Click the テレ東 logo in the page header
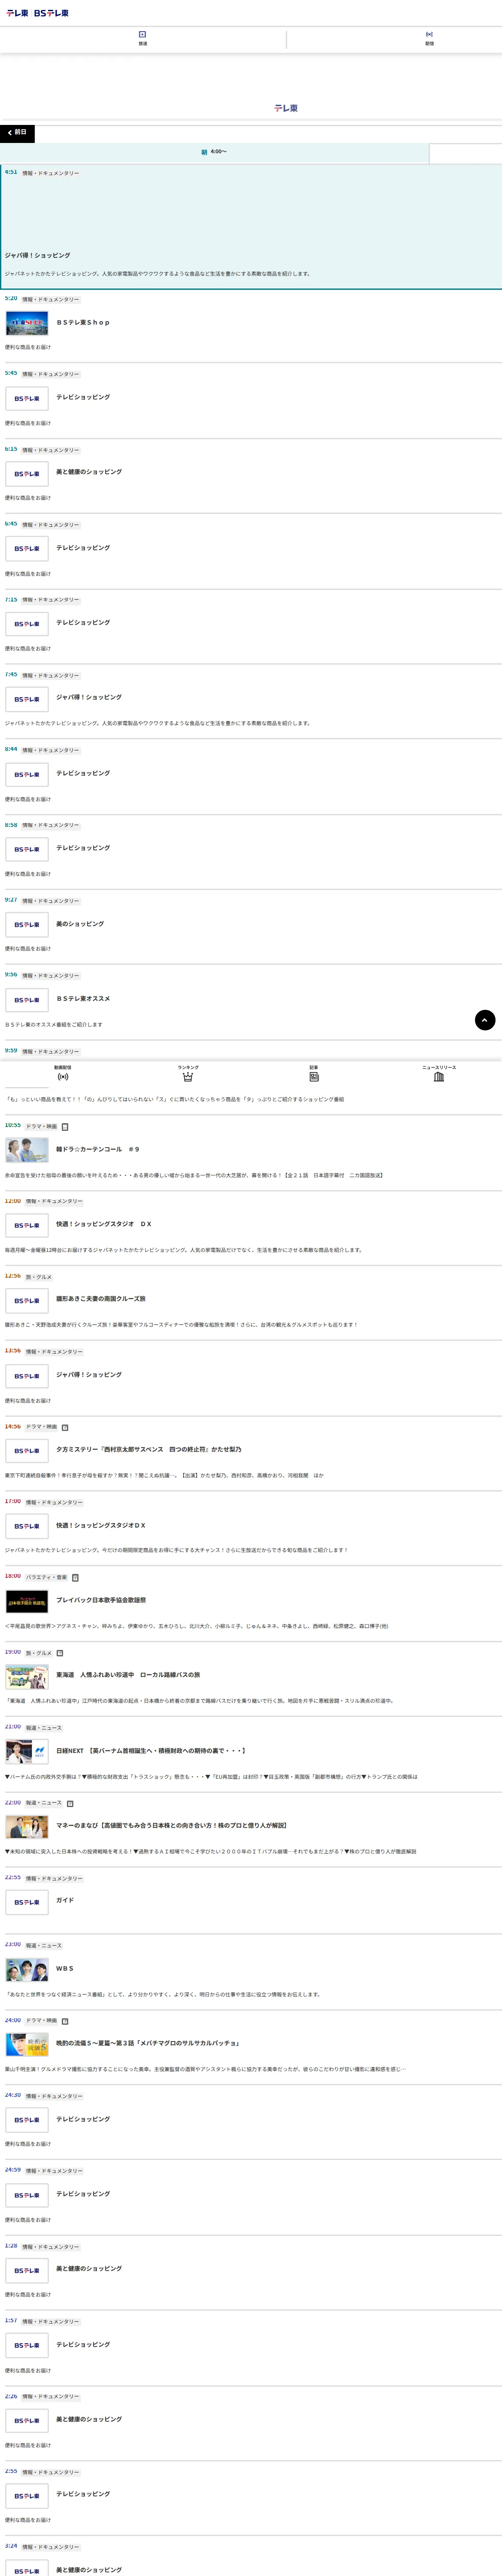The image size is (502, 2576). 17,13
